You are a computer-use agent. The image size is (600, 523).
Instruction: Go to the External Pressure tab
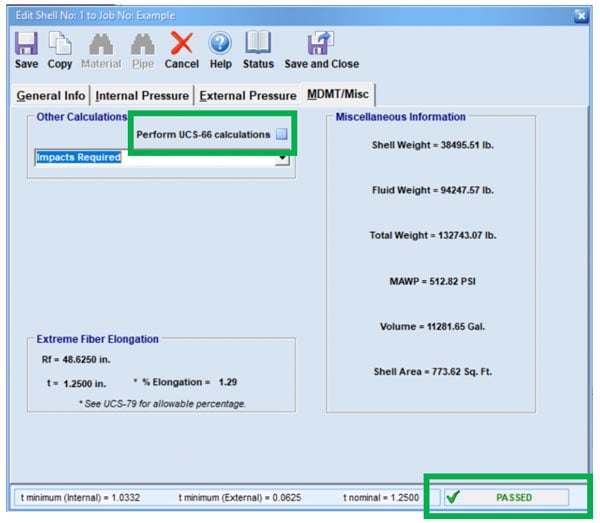(x=248, y=96)
